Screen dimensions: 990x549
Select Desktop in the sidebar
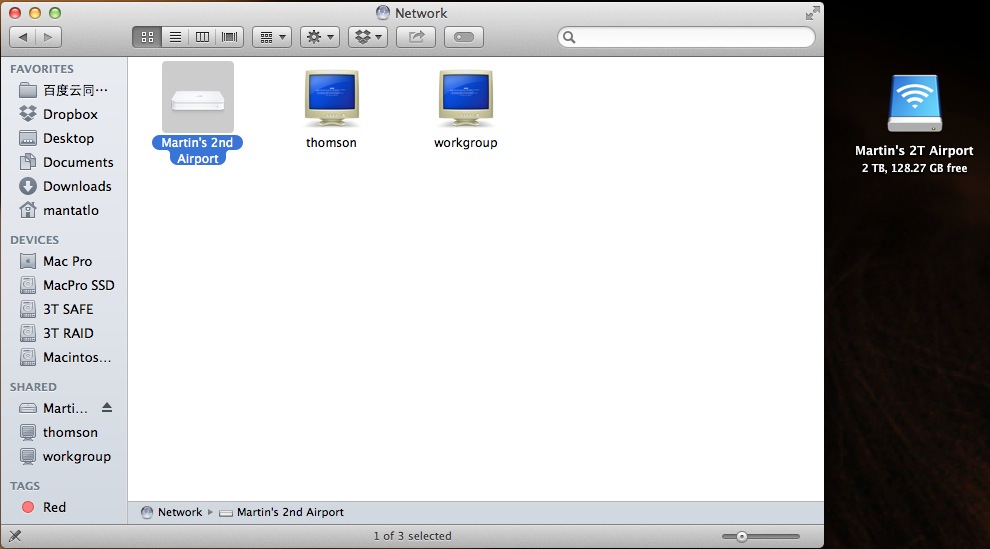64,138
